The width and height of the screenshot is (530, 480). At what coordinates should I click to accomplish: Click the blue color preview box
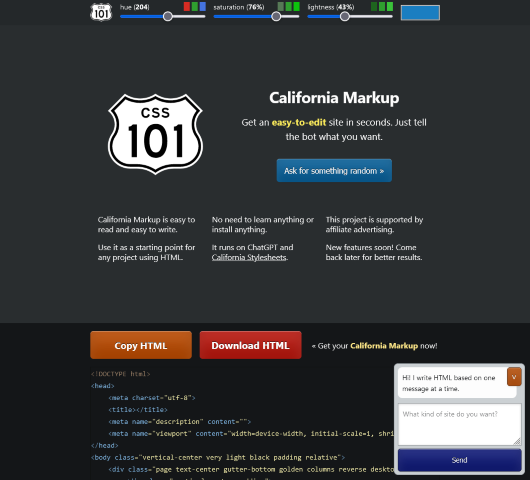(x=420, y=13)
